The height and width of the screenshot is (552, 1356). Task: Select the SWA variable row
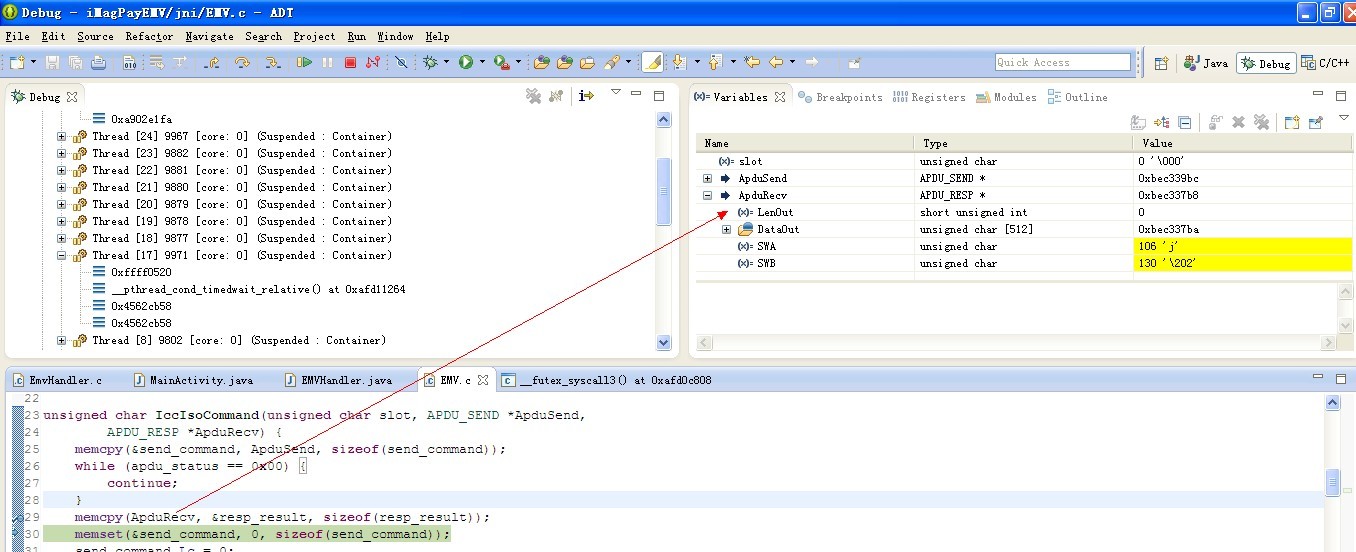point(1025,247)
